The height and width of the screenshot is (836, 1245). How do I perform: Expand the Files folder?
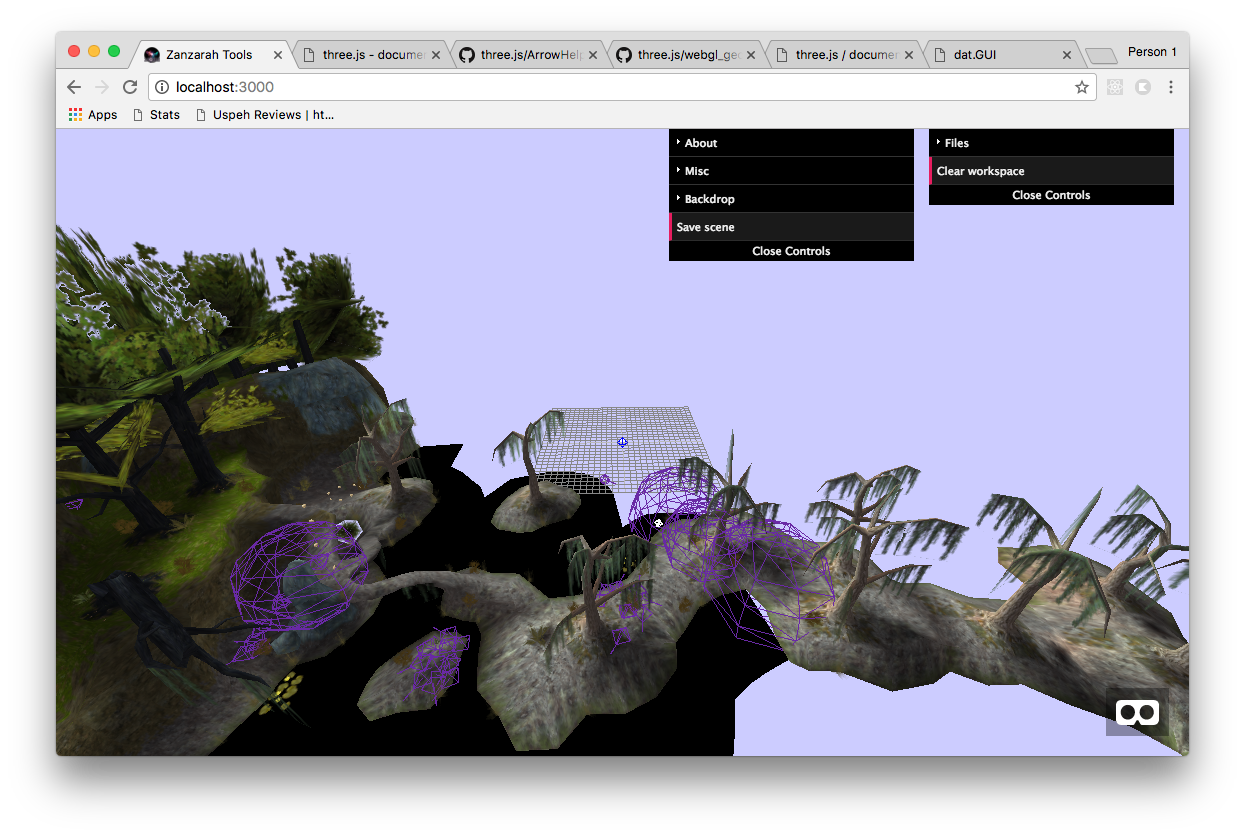tap(1051, 143)
